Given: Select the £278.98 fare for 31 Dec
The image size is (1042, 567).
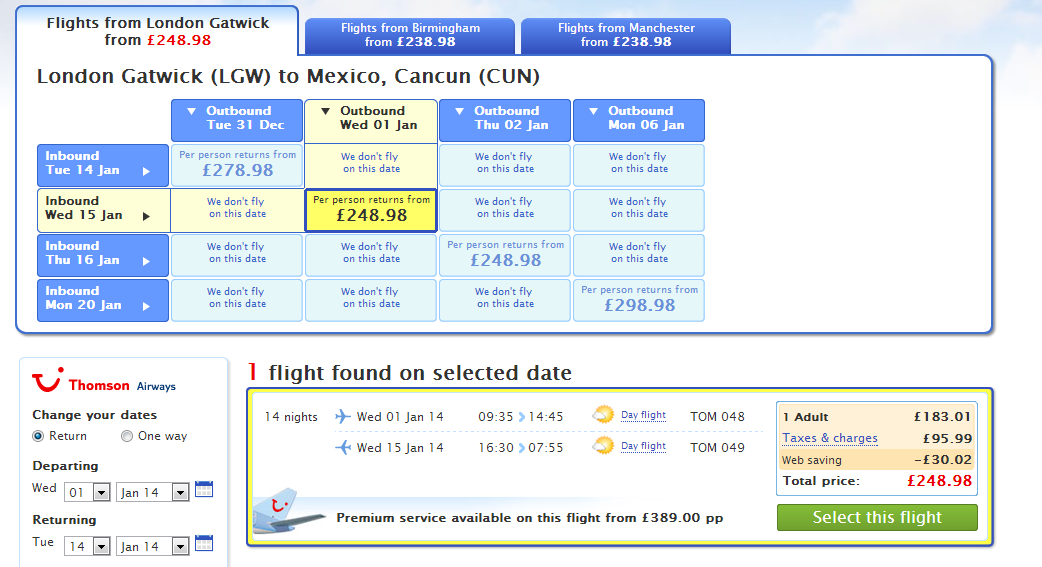Looking at the screenshot, I should click(237, 164).
